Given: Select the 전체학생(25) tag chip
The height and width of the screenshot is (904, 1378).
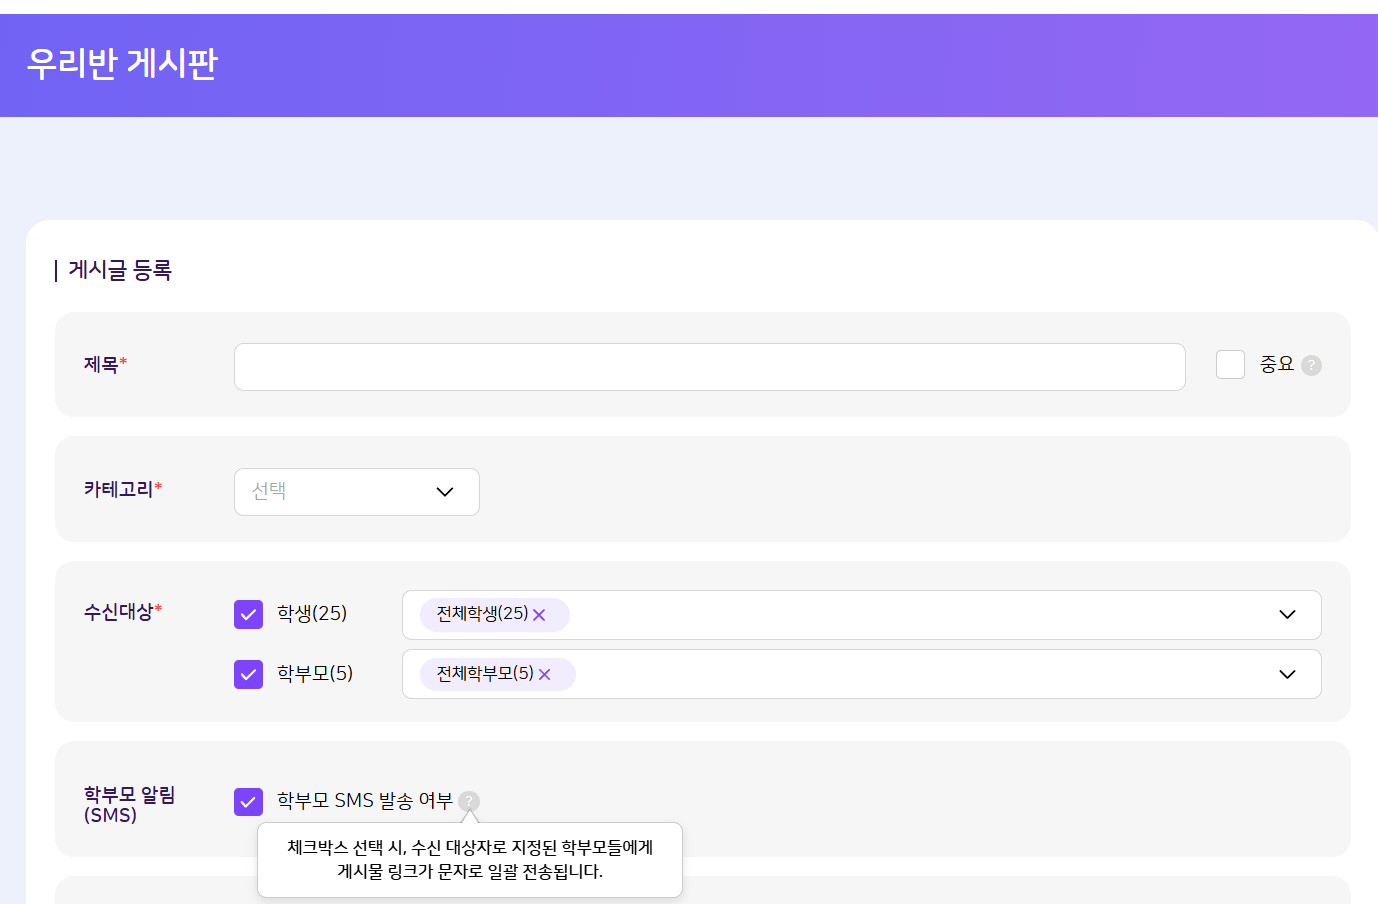Looking at the screenshot, I should (482, 614).
